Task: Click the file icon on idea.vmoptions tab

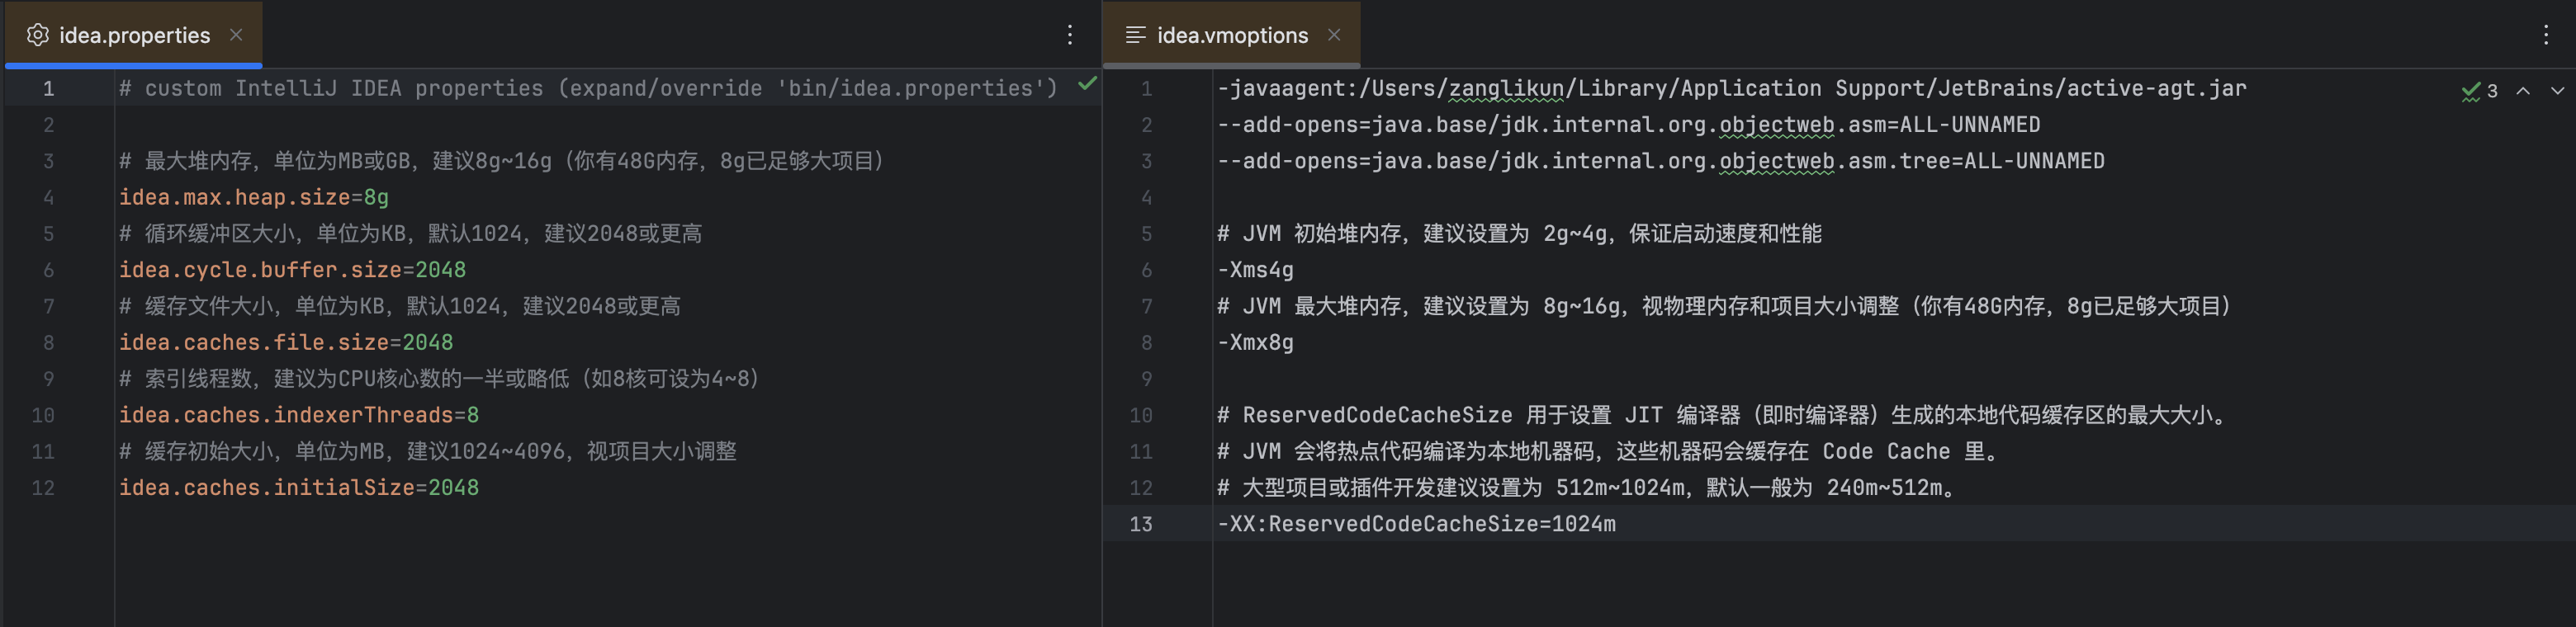Action: pyautogui.click(x=1135, y=35)
